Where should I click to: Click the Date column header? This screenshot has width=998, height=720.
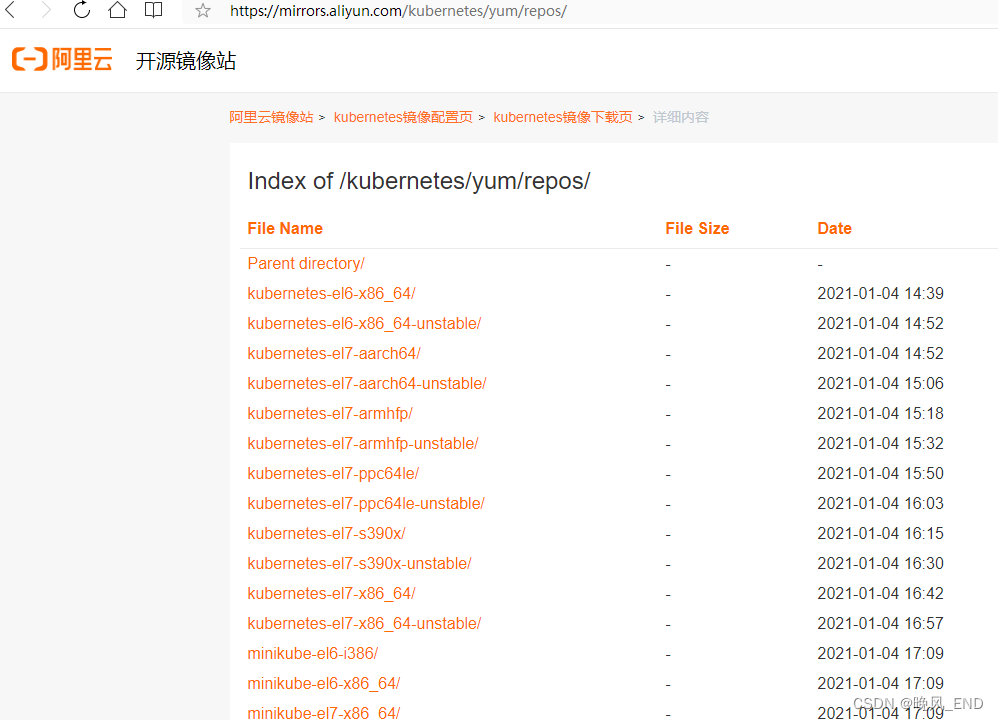tap(834, 229)
